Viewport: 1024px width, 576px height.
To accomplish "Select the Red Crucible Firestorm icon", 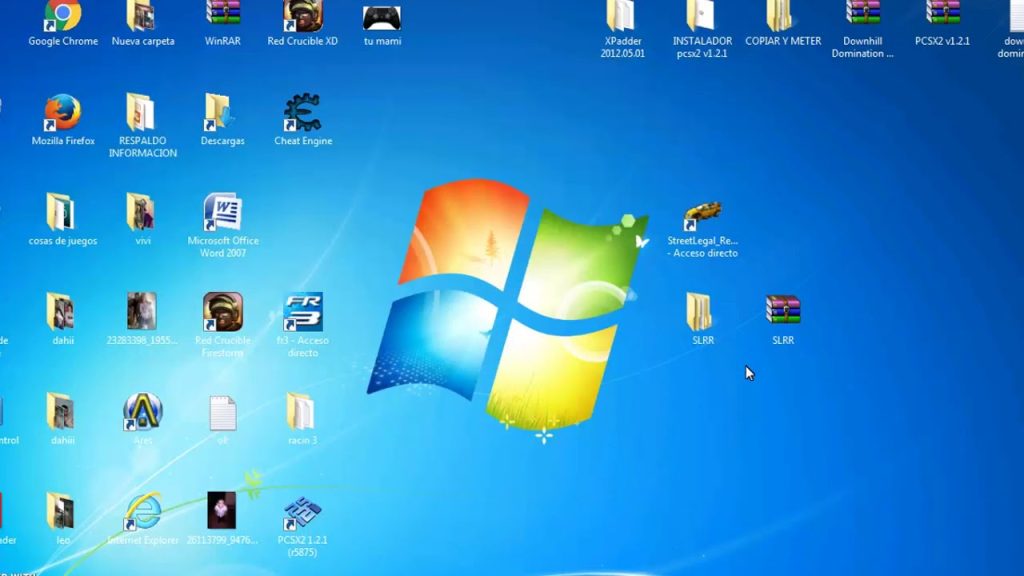I will pyautogui.click(x=223, y=312).
